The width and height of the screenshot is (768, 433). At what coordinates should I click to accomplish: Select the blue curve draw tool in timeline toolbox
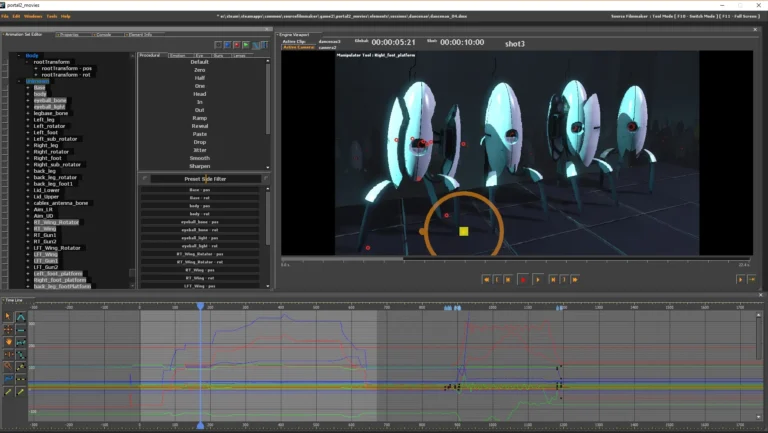pos(8,379)
